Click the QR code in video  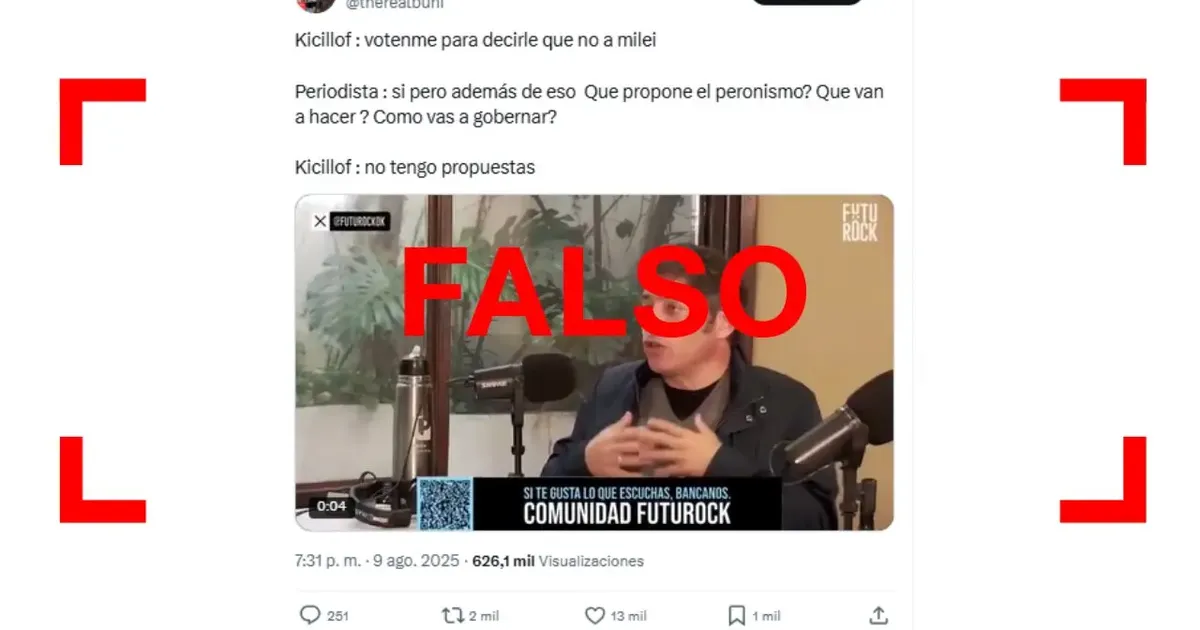[444, 503]
